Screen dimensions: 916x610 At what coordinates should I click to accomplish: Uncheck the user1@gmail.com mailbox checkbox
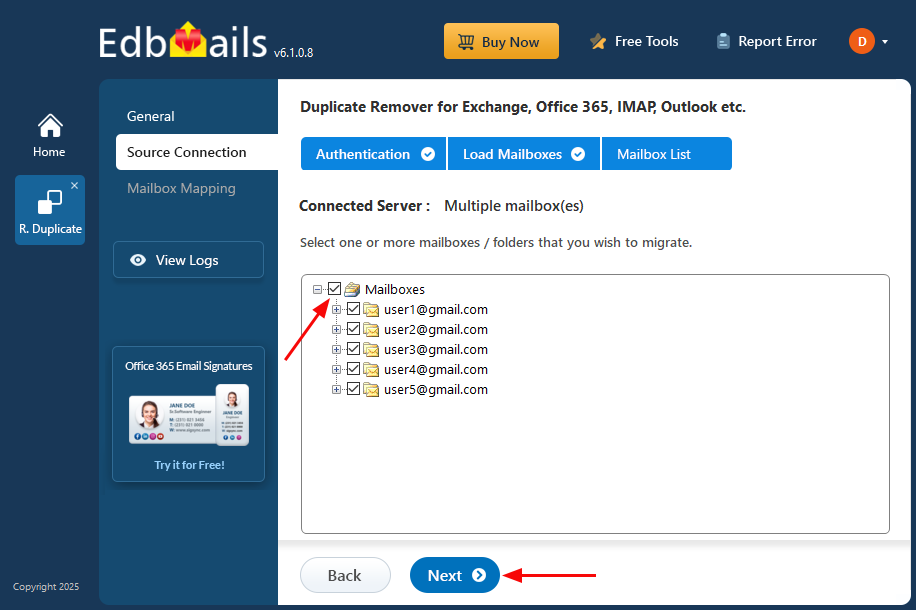[353, 309]
